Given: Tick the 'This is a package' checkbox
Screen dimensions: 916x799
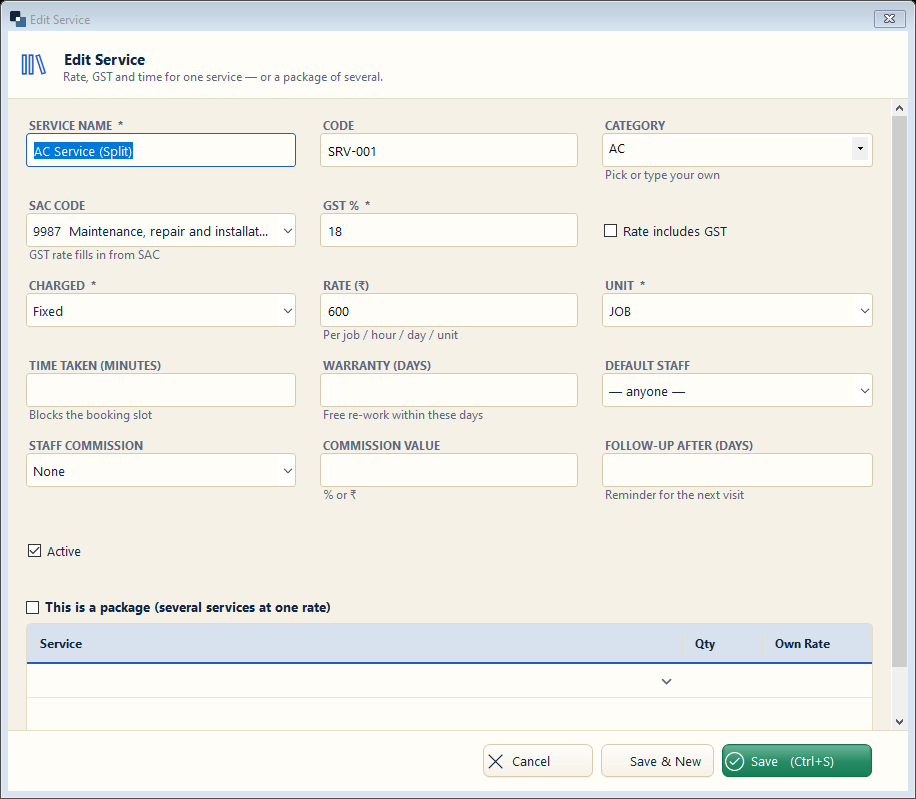Looking at the screenshot, I should click(x=33, y=607).
